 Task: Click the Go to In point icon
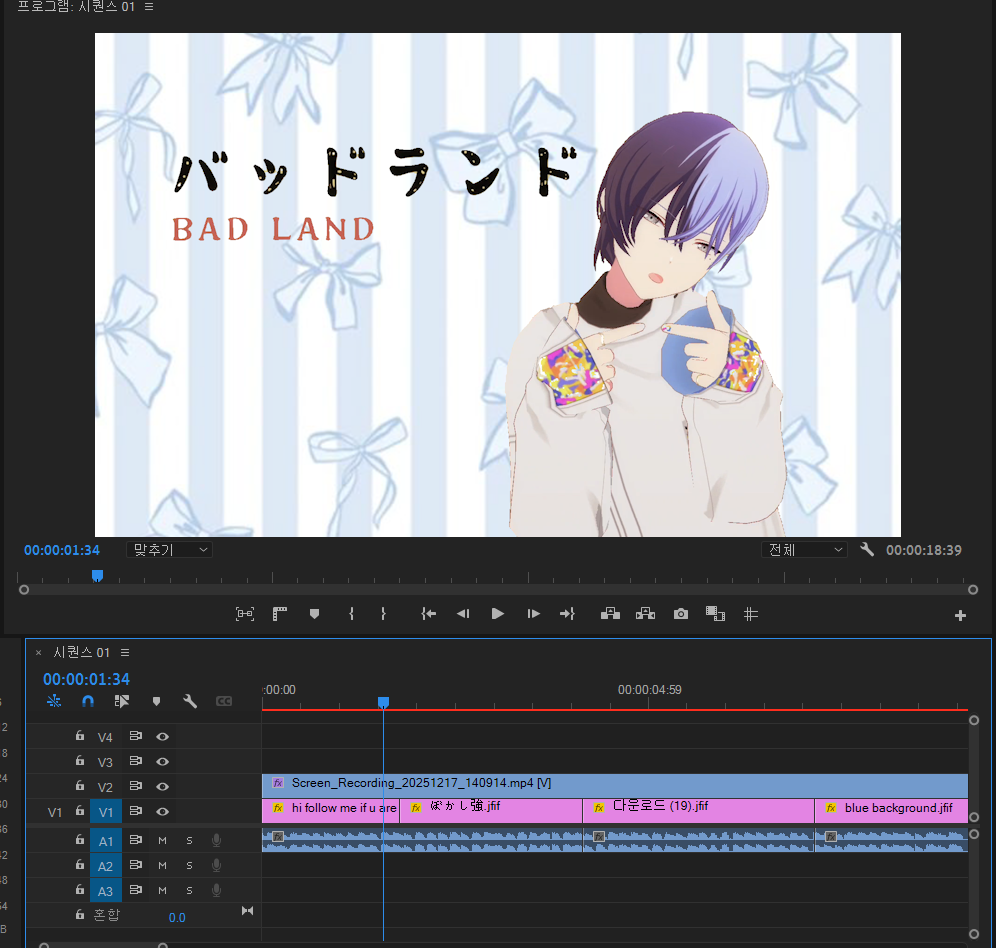429,614
